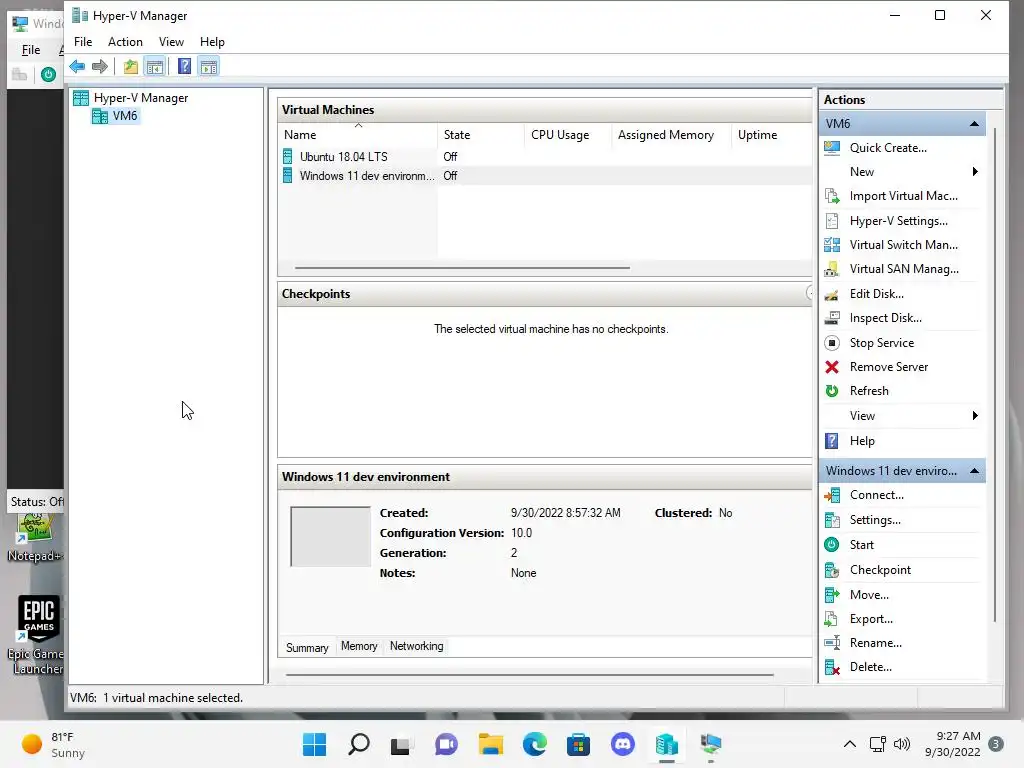The width and height of the screenshot is (1024, 768).
Task: Open the Help menu in menu bar
Action: click(x=212, y=42)
